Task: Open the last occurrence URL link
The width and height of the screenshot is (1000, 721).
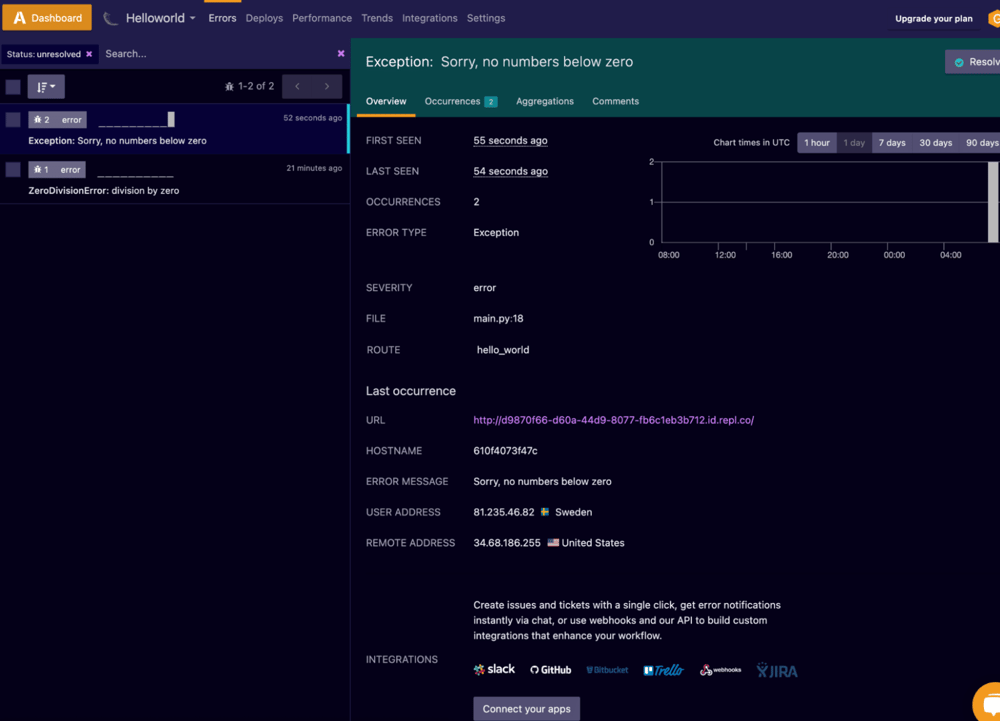Action: point(613,420)
